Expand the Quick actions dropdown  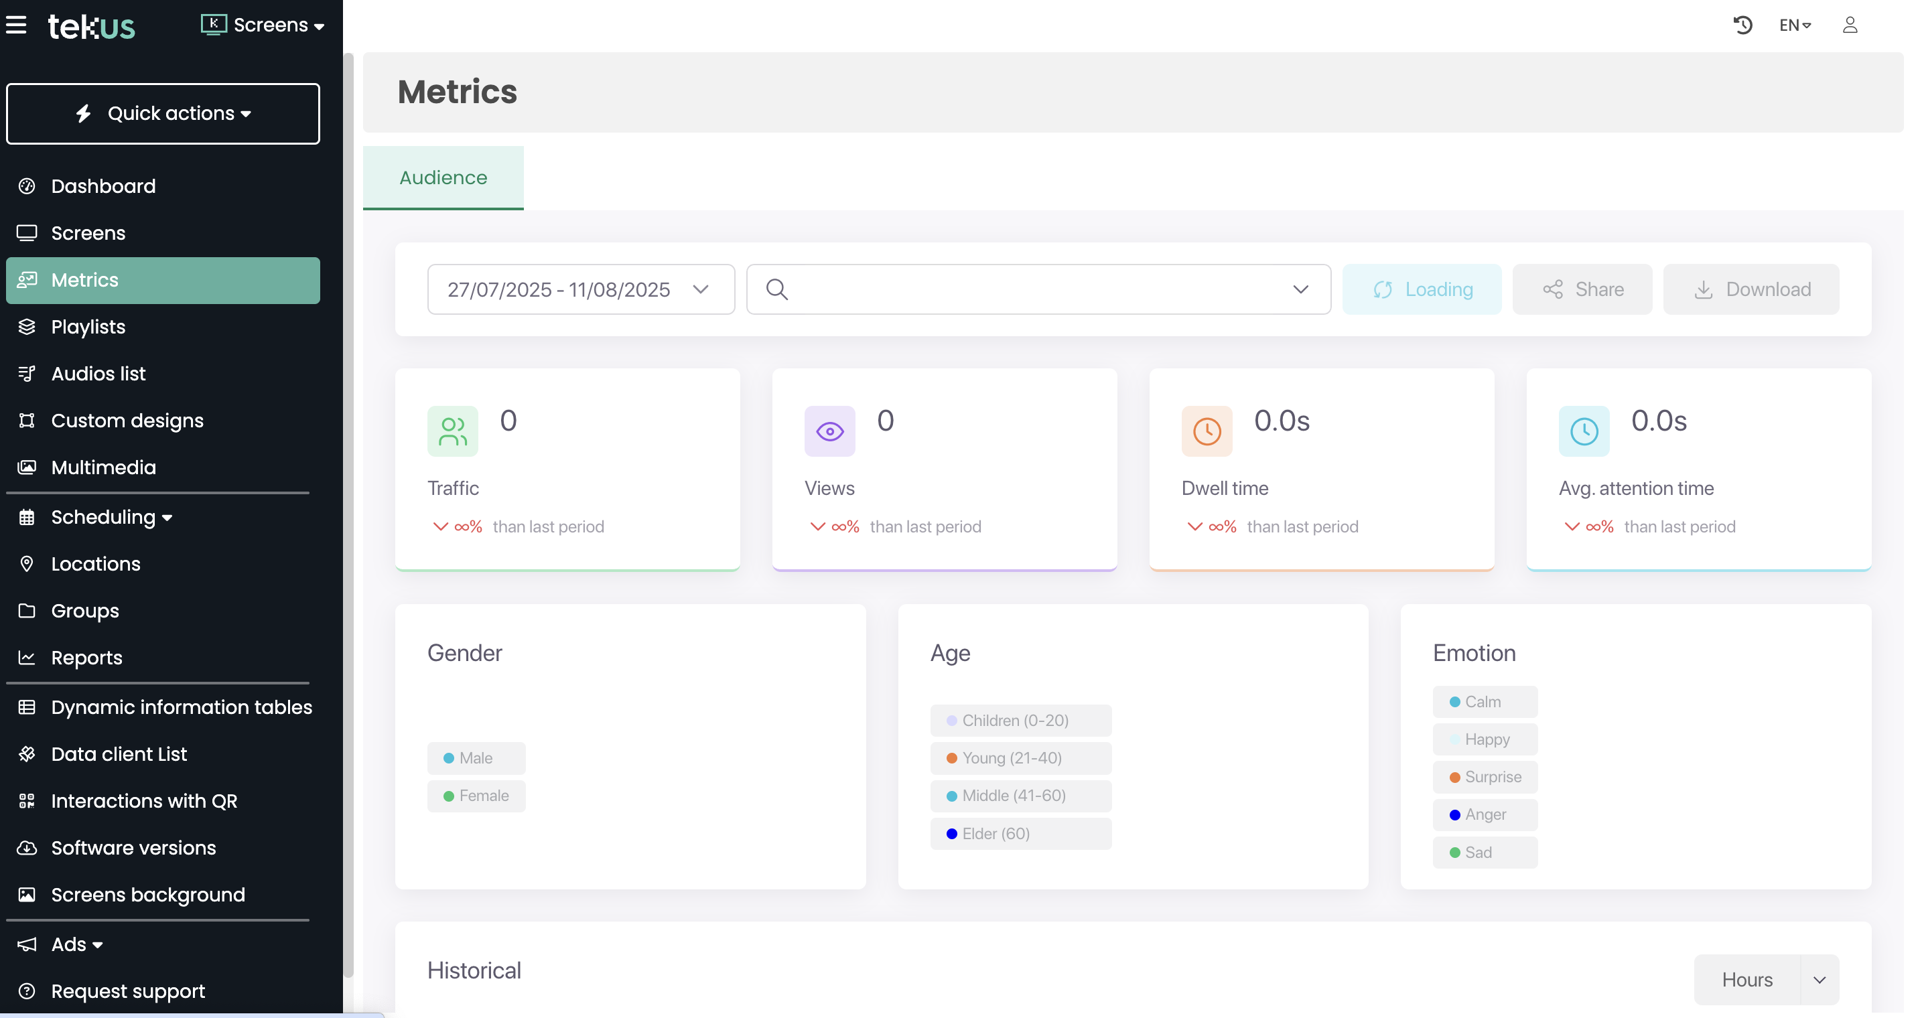click(x=163, y=114)
